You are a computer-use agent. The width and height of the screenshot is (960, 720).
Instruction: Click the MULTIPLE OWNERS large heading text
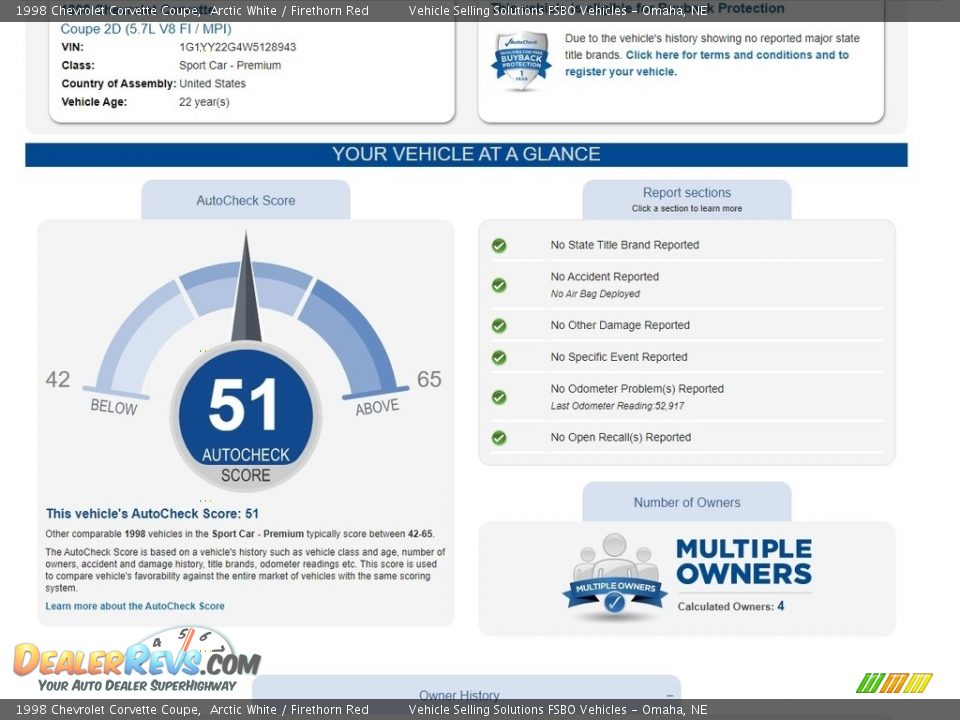tap(744, 561)
